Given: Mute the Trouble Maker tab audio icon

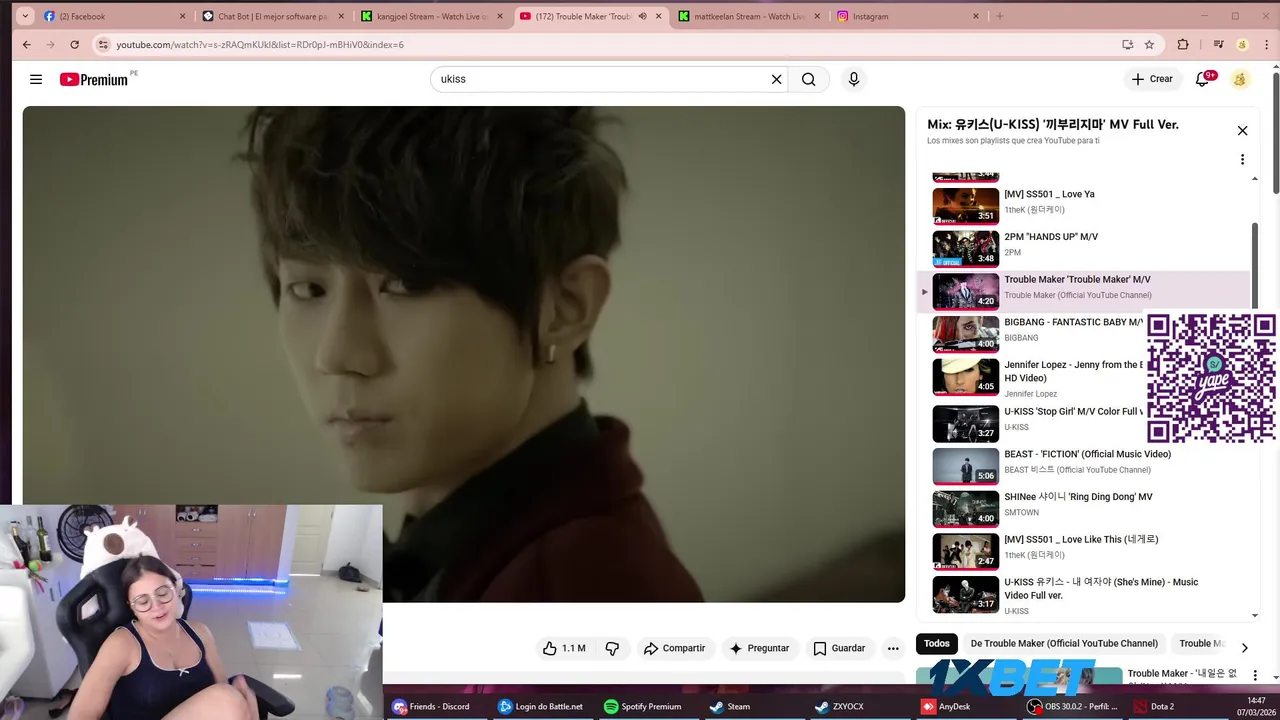Looking at the screenshot, I should tap(642, 16).
